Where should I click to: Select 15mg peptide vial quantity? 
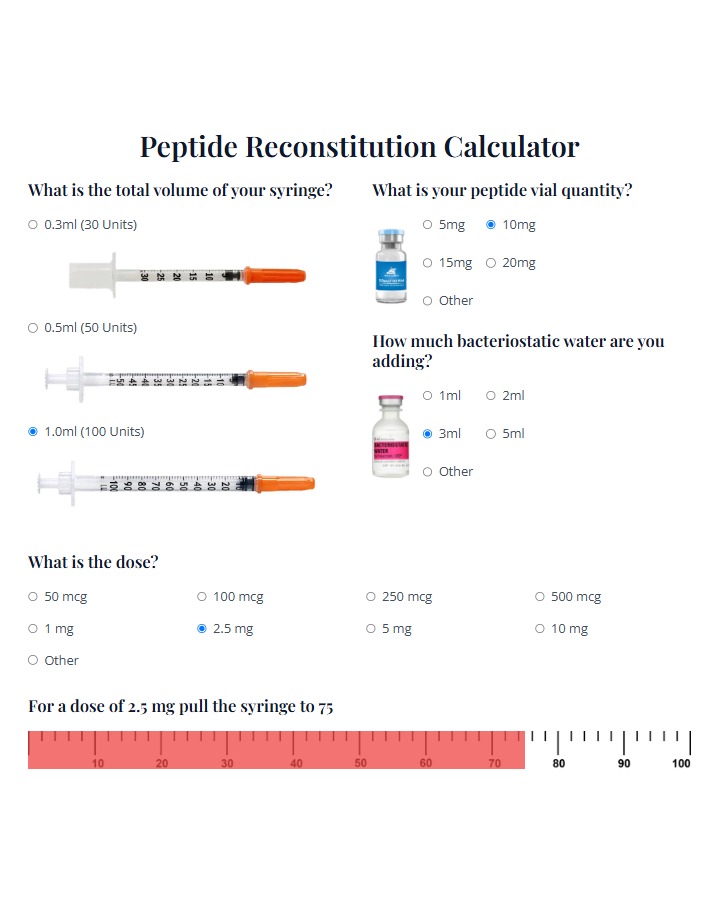(427, 262)
